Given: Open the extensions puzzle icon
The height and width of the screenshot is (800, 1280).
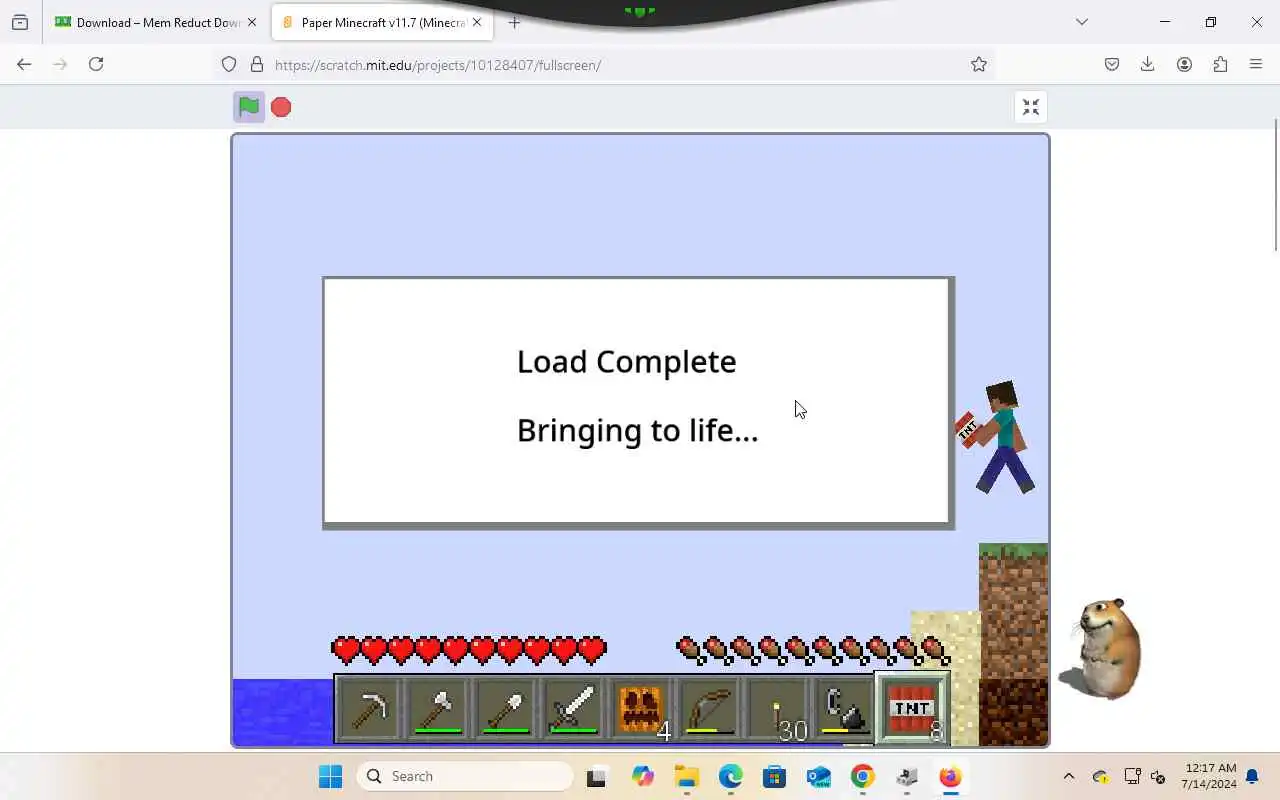Looking at the screenshot, I should click(x=1220, y=64).
